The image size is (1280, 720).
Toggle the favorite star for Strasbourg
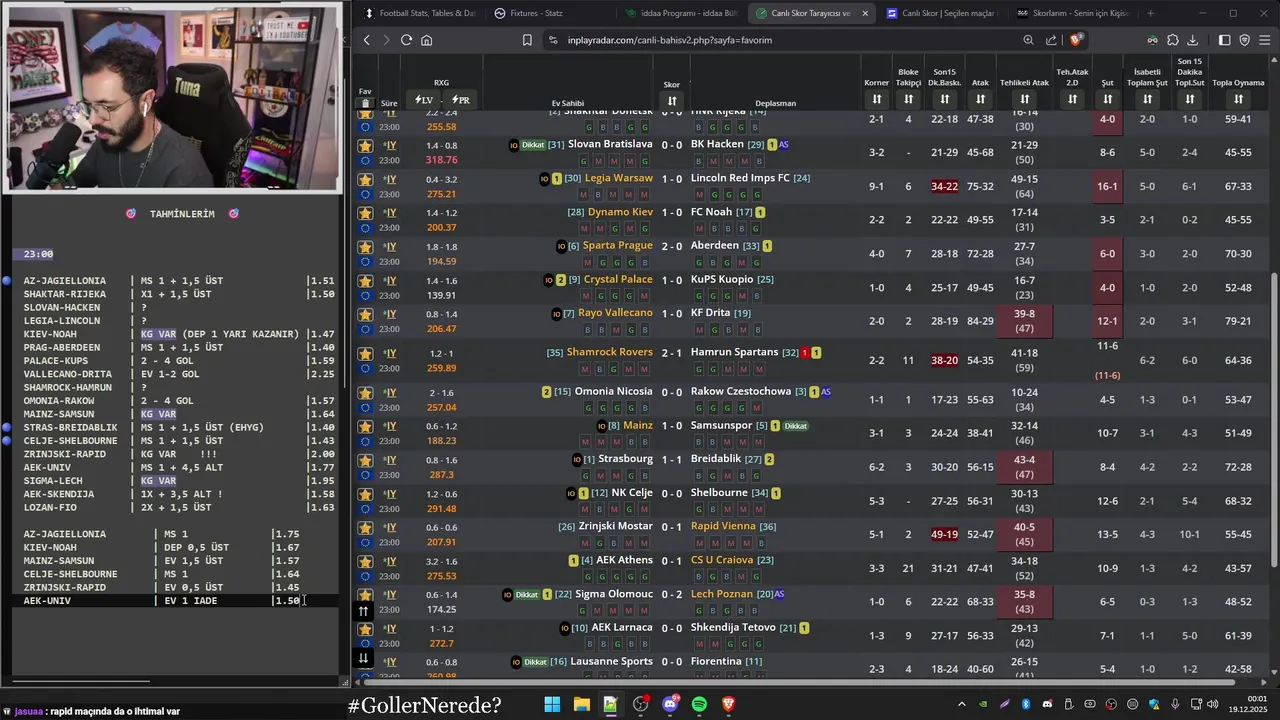365,461
